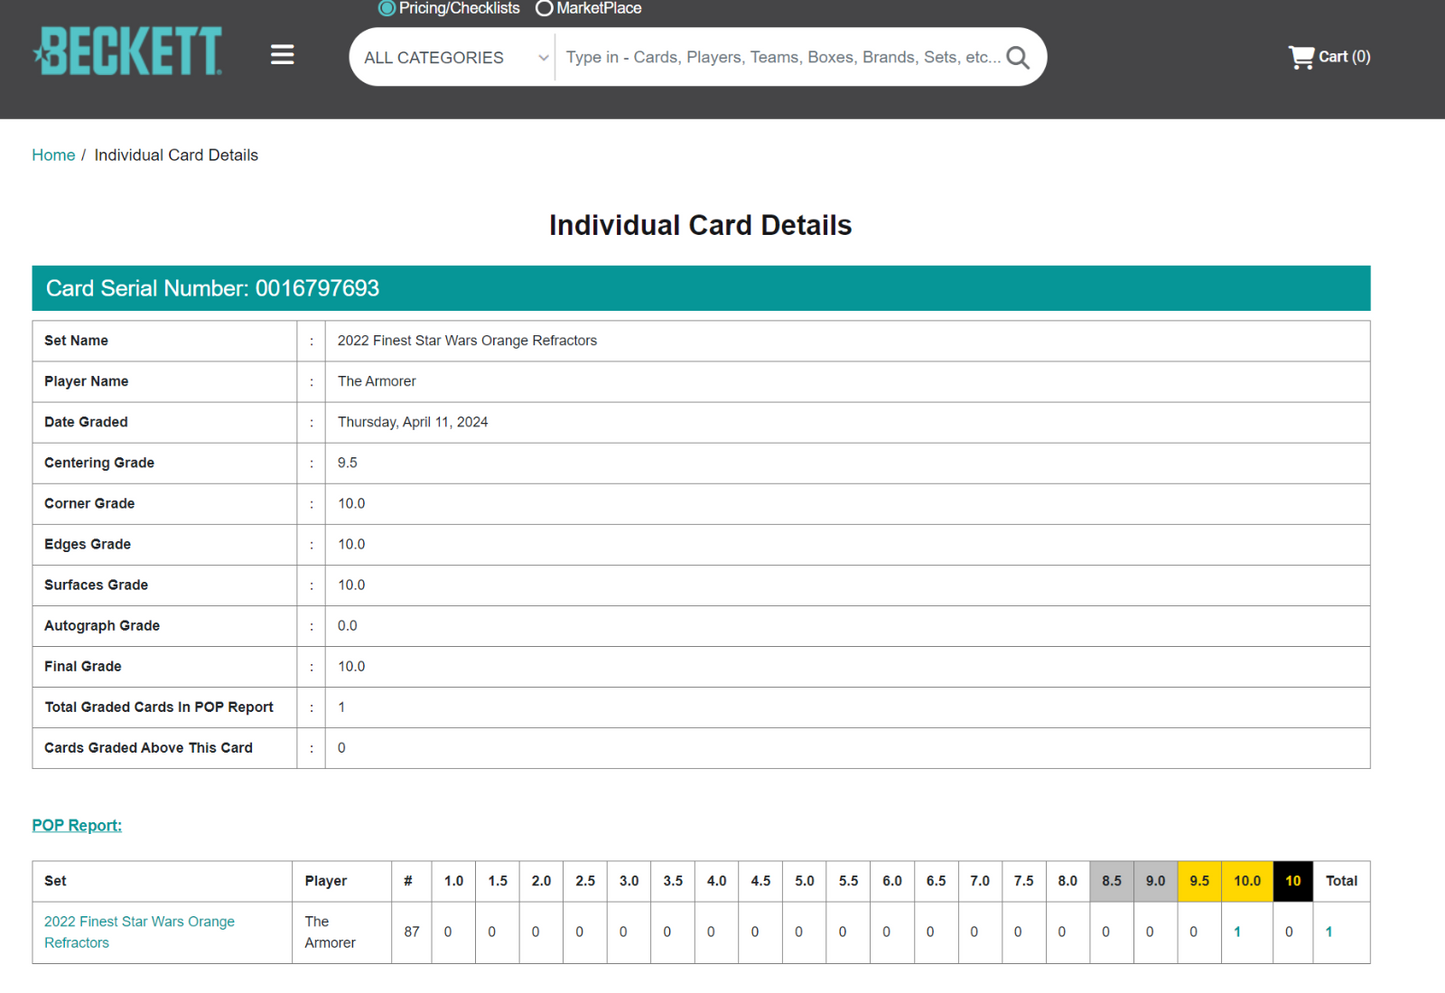
Task: Click the search magnifier icon
Action: pyautogui.click(x=1018, y=58)
